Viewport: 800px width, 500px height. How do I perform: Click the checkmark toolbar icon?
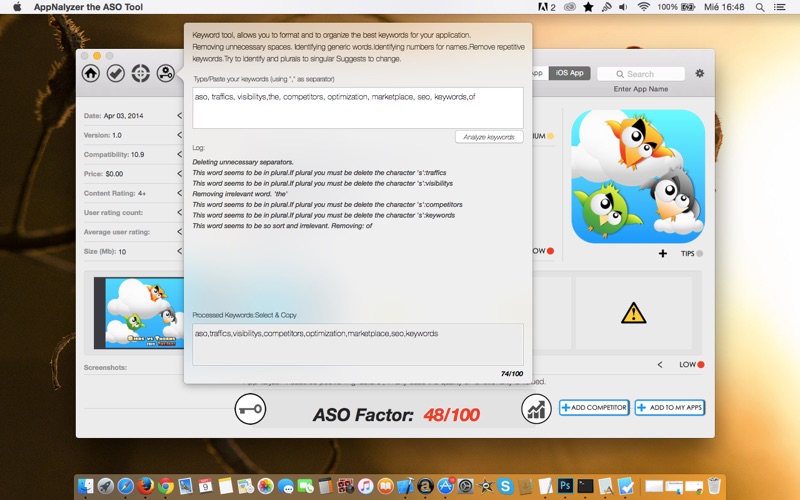click(116, 73)
